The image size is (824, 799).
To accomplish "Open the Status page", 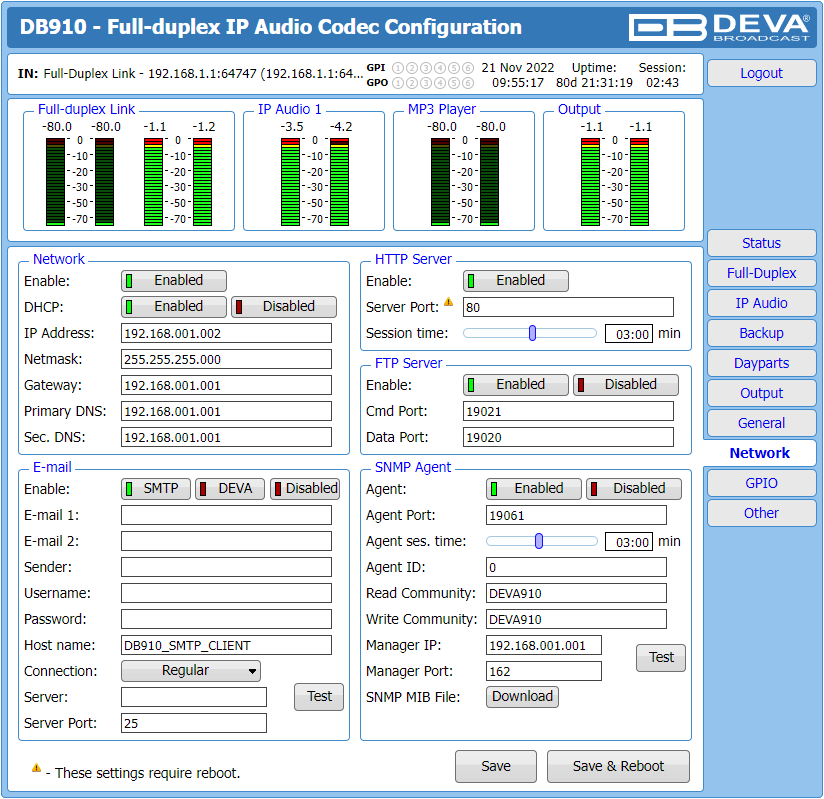I will click(x=761, y=243).
